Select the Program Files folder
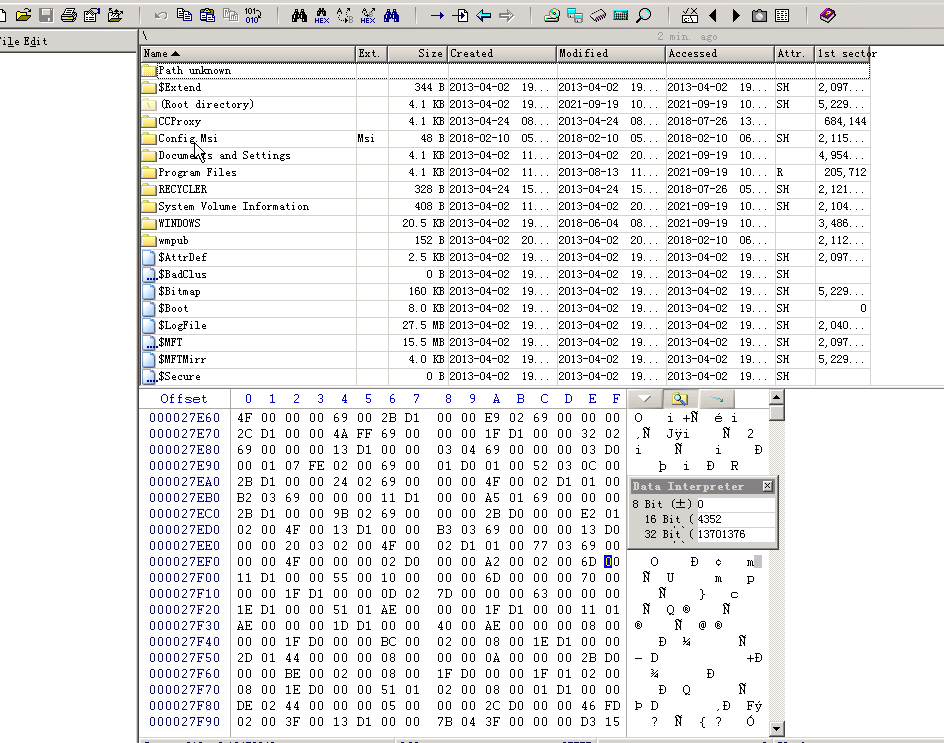The width and height of the screenshot is (944, 743). (505, 172)
